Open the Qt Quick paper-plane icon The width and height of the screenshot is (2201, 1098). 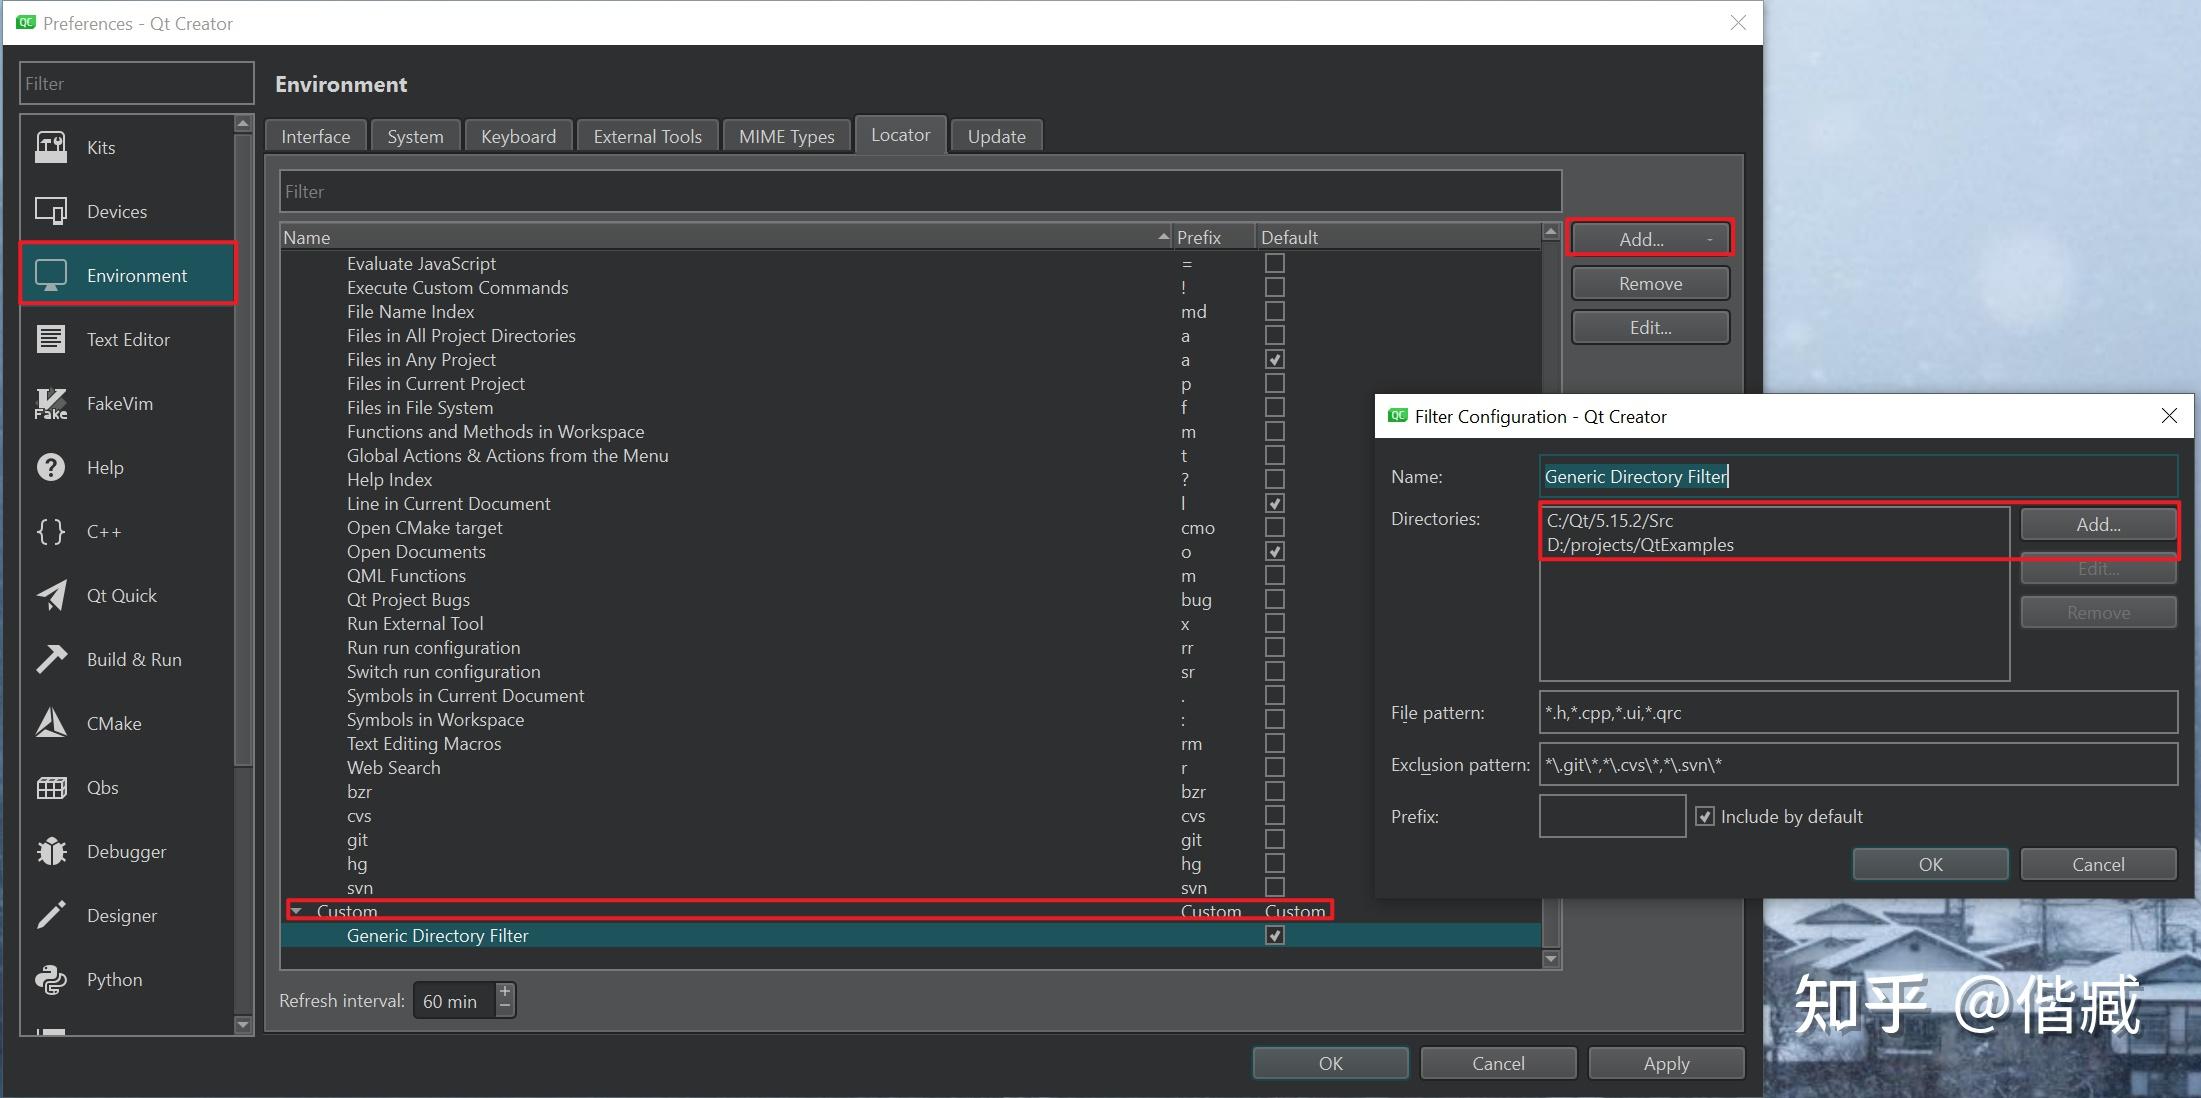point(51,595)
